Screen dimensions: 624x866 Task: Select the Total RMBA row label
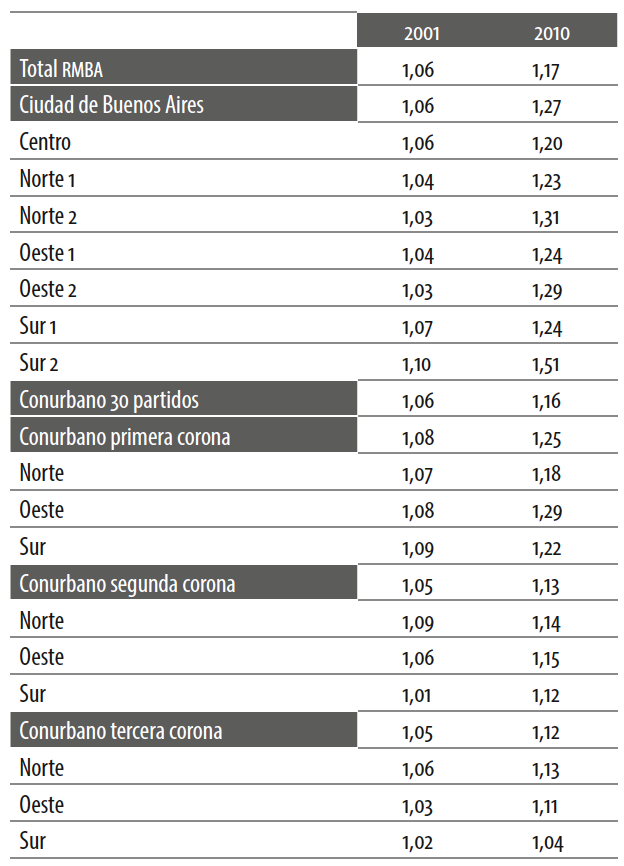point(62,69)
